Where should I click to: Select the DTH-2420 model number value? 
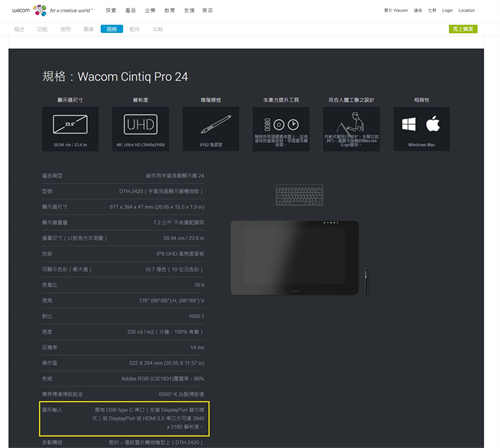click(x=161, y=191)
